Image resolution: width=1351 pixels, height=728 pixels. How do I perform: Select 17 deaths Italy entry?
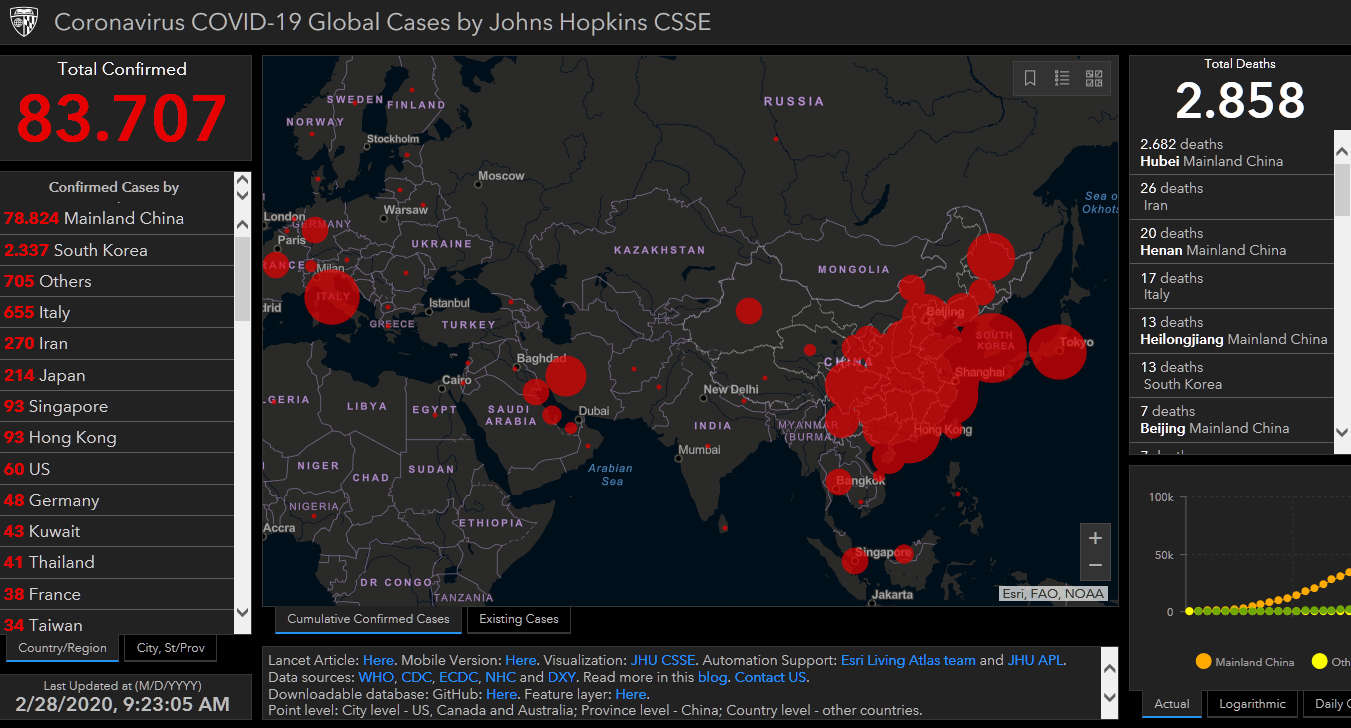click(1231, 286)
